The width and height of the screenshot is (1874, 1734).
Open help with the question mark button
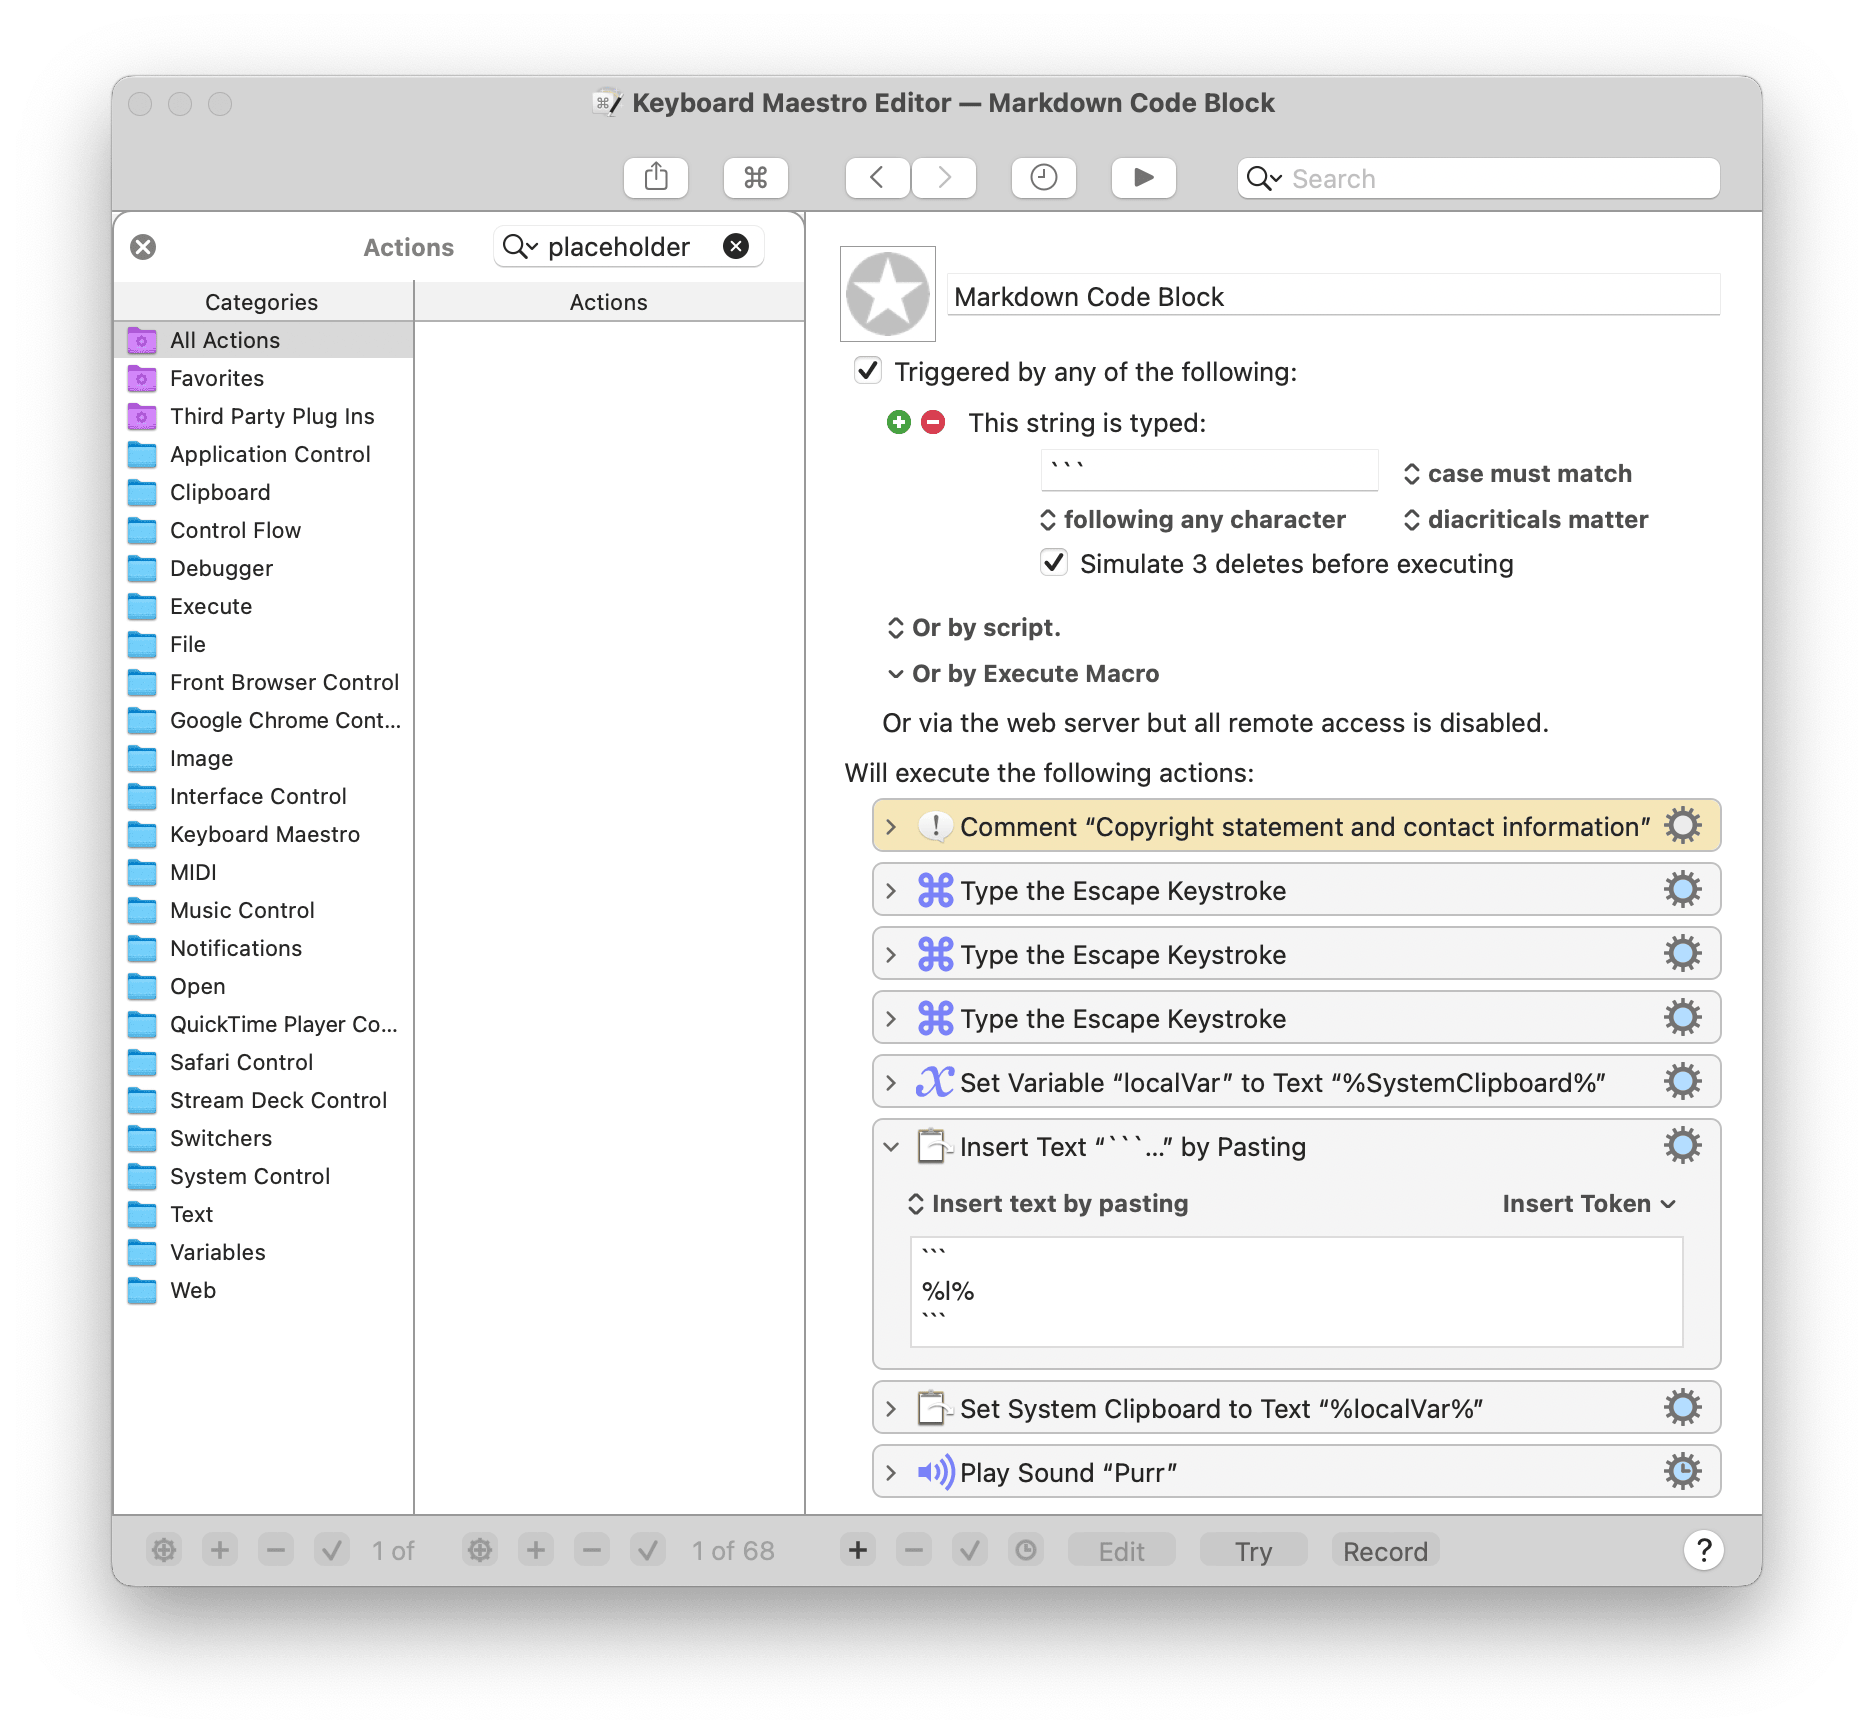pyautogui.click(x=1703, y=1550)
